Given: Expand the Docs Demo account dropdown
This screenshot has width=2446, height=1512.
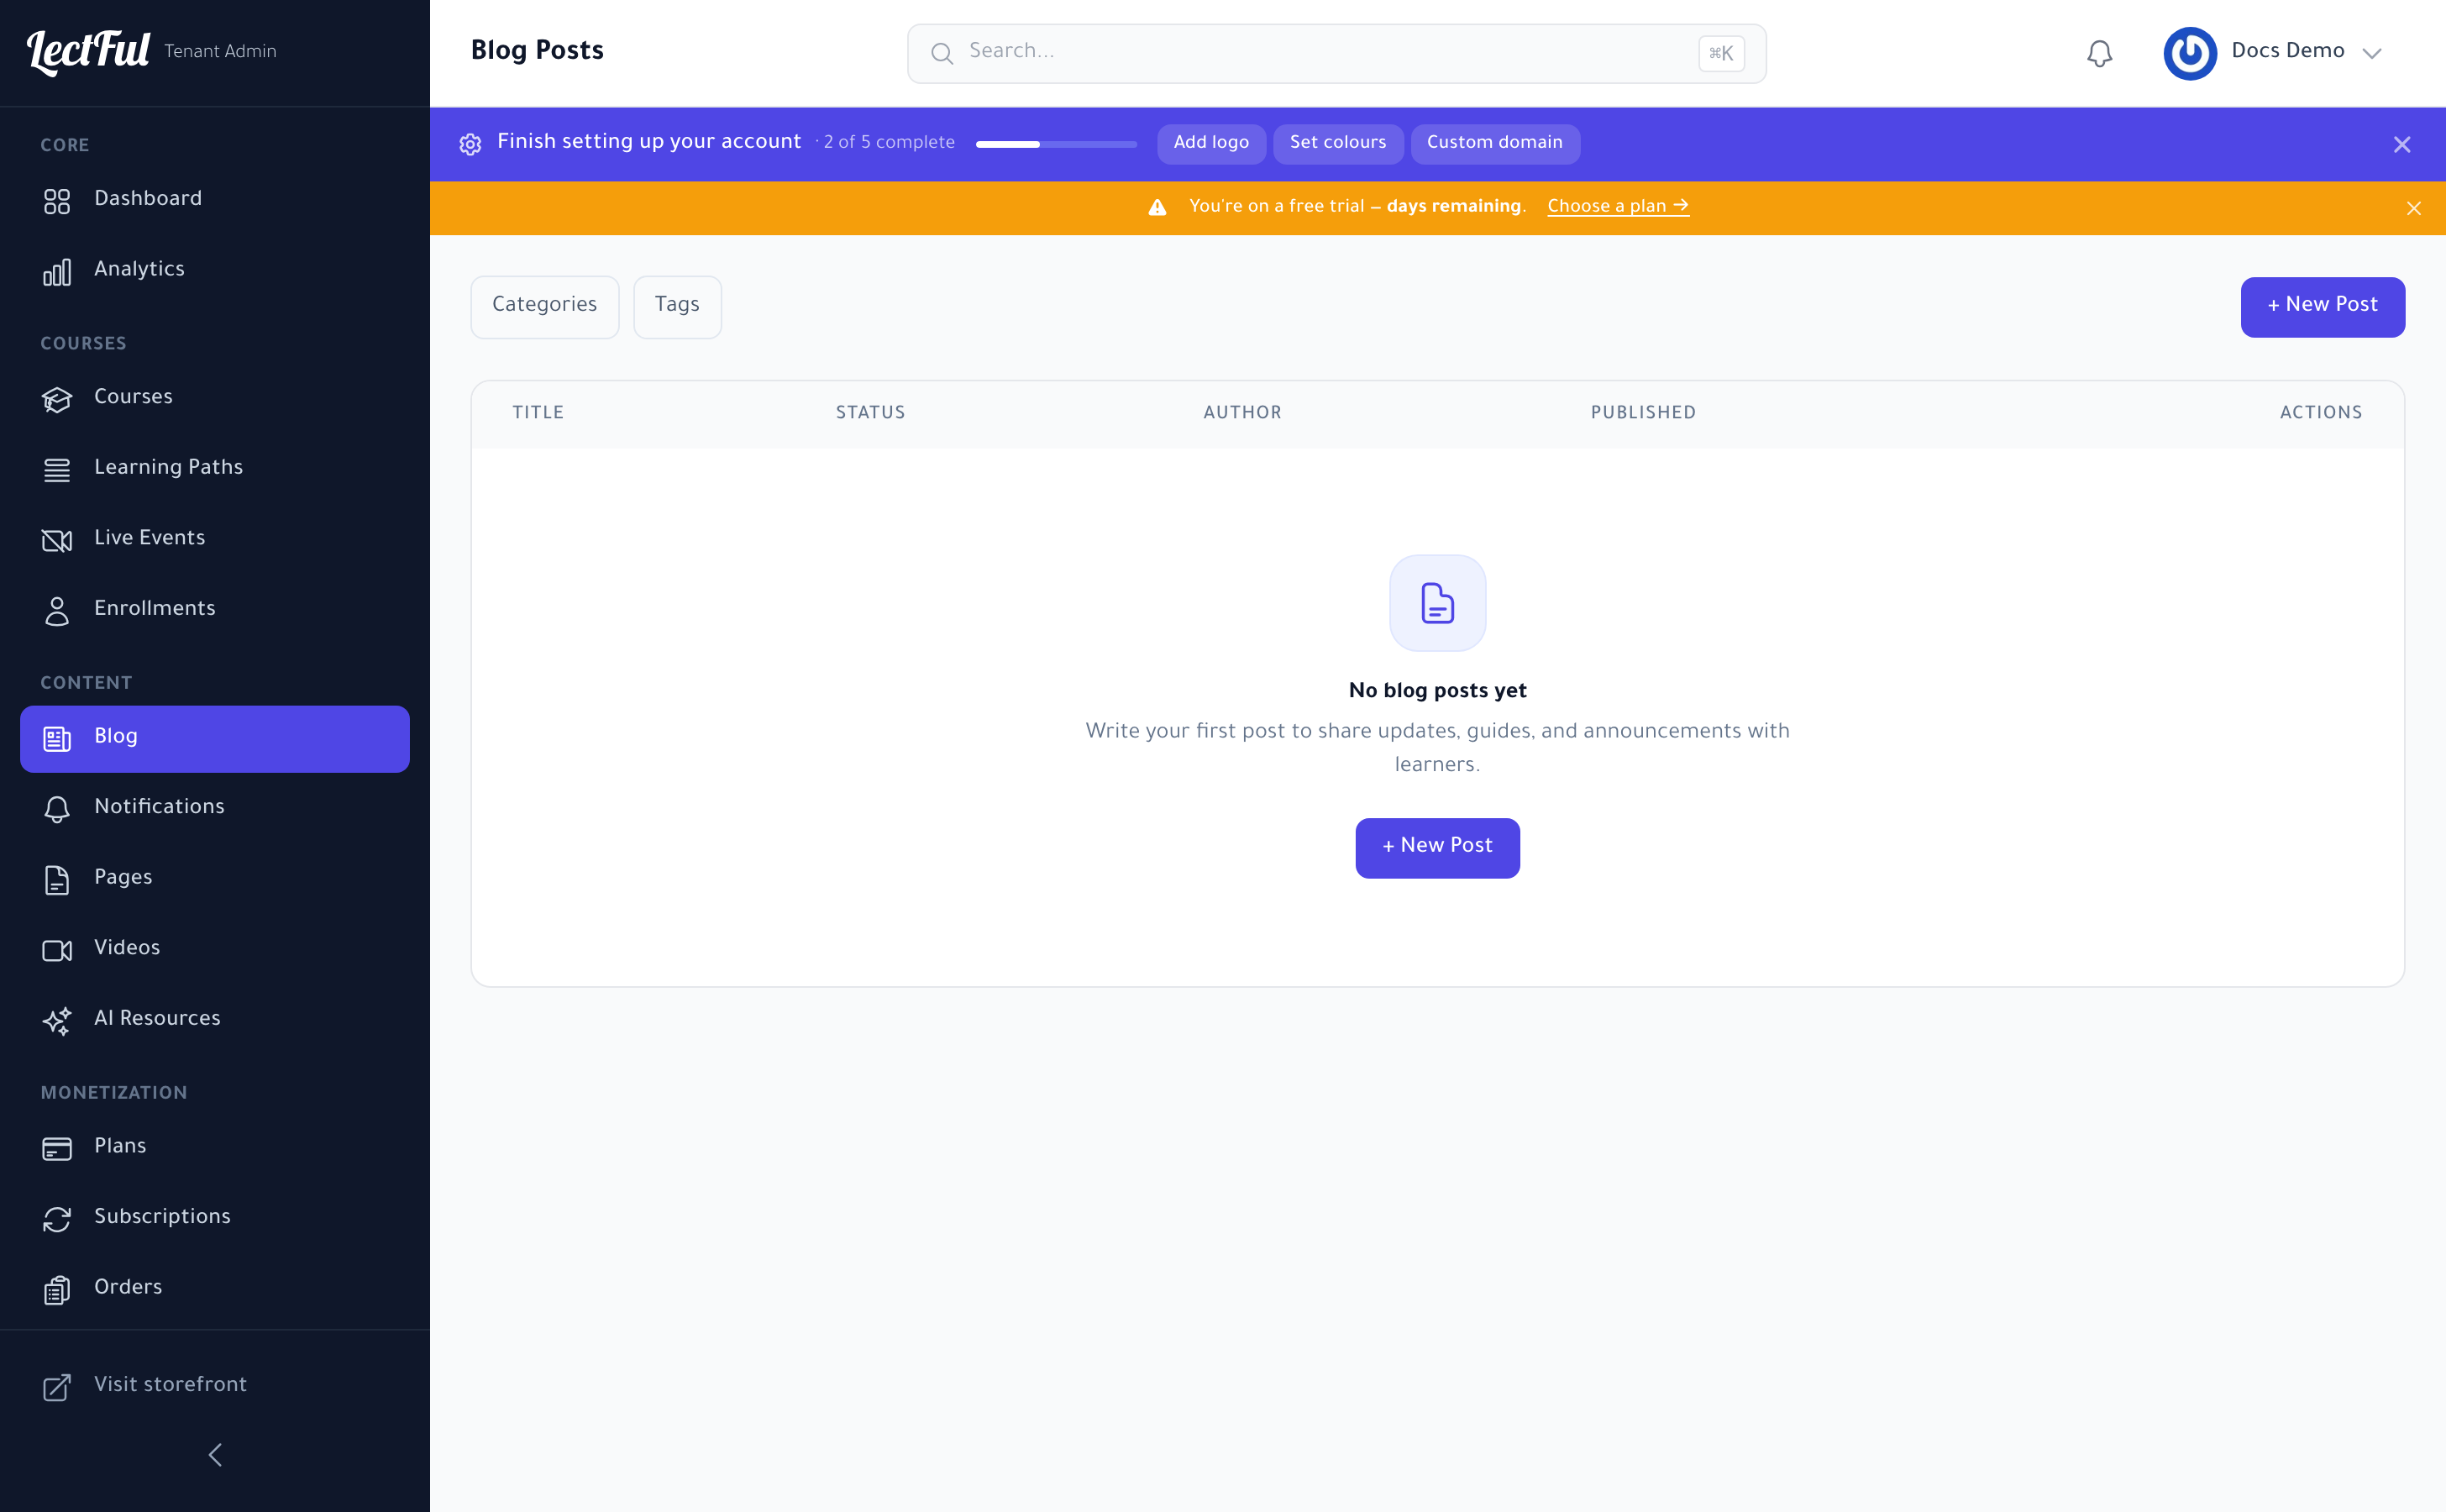Looking at the screenshot, I should pyautogui.click(x=2371, y=53).
